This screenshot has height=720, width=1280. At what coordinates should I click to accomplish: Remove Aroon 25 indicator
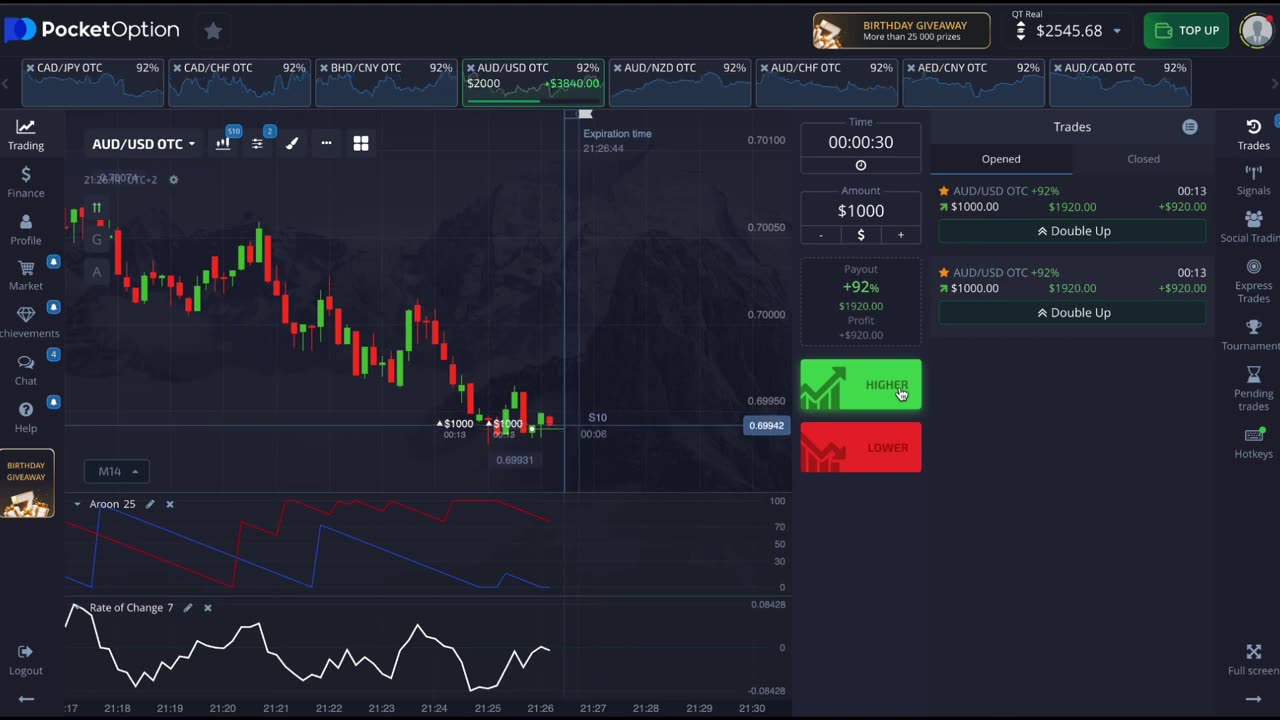170,504
